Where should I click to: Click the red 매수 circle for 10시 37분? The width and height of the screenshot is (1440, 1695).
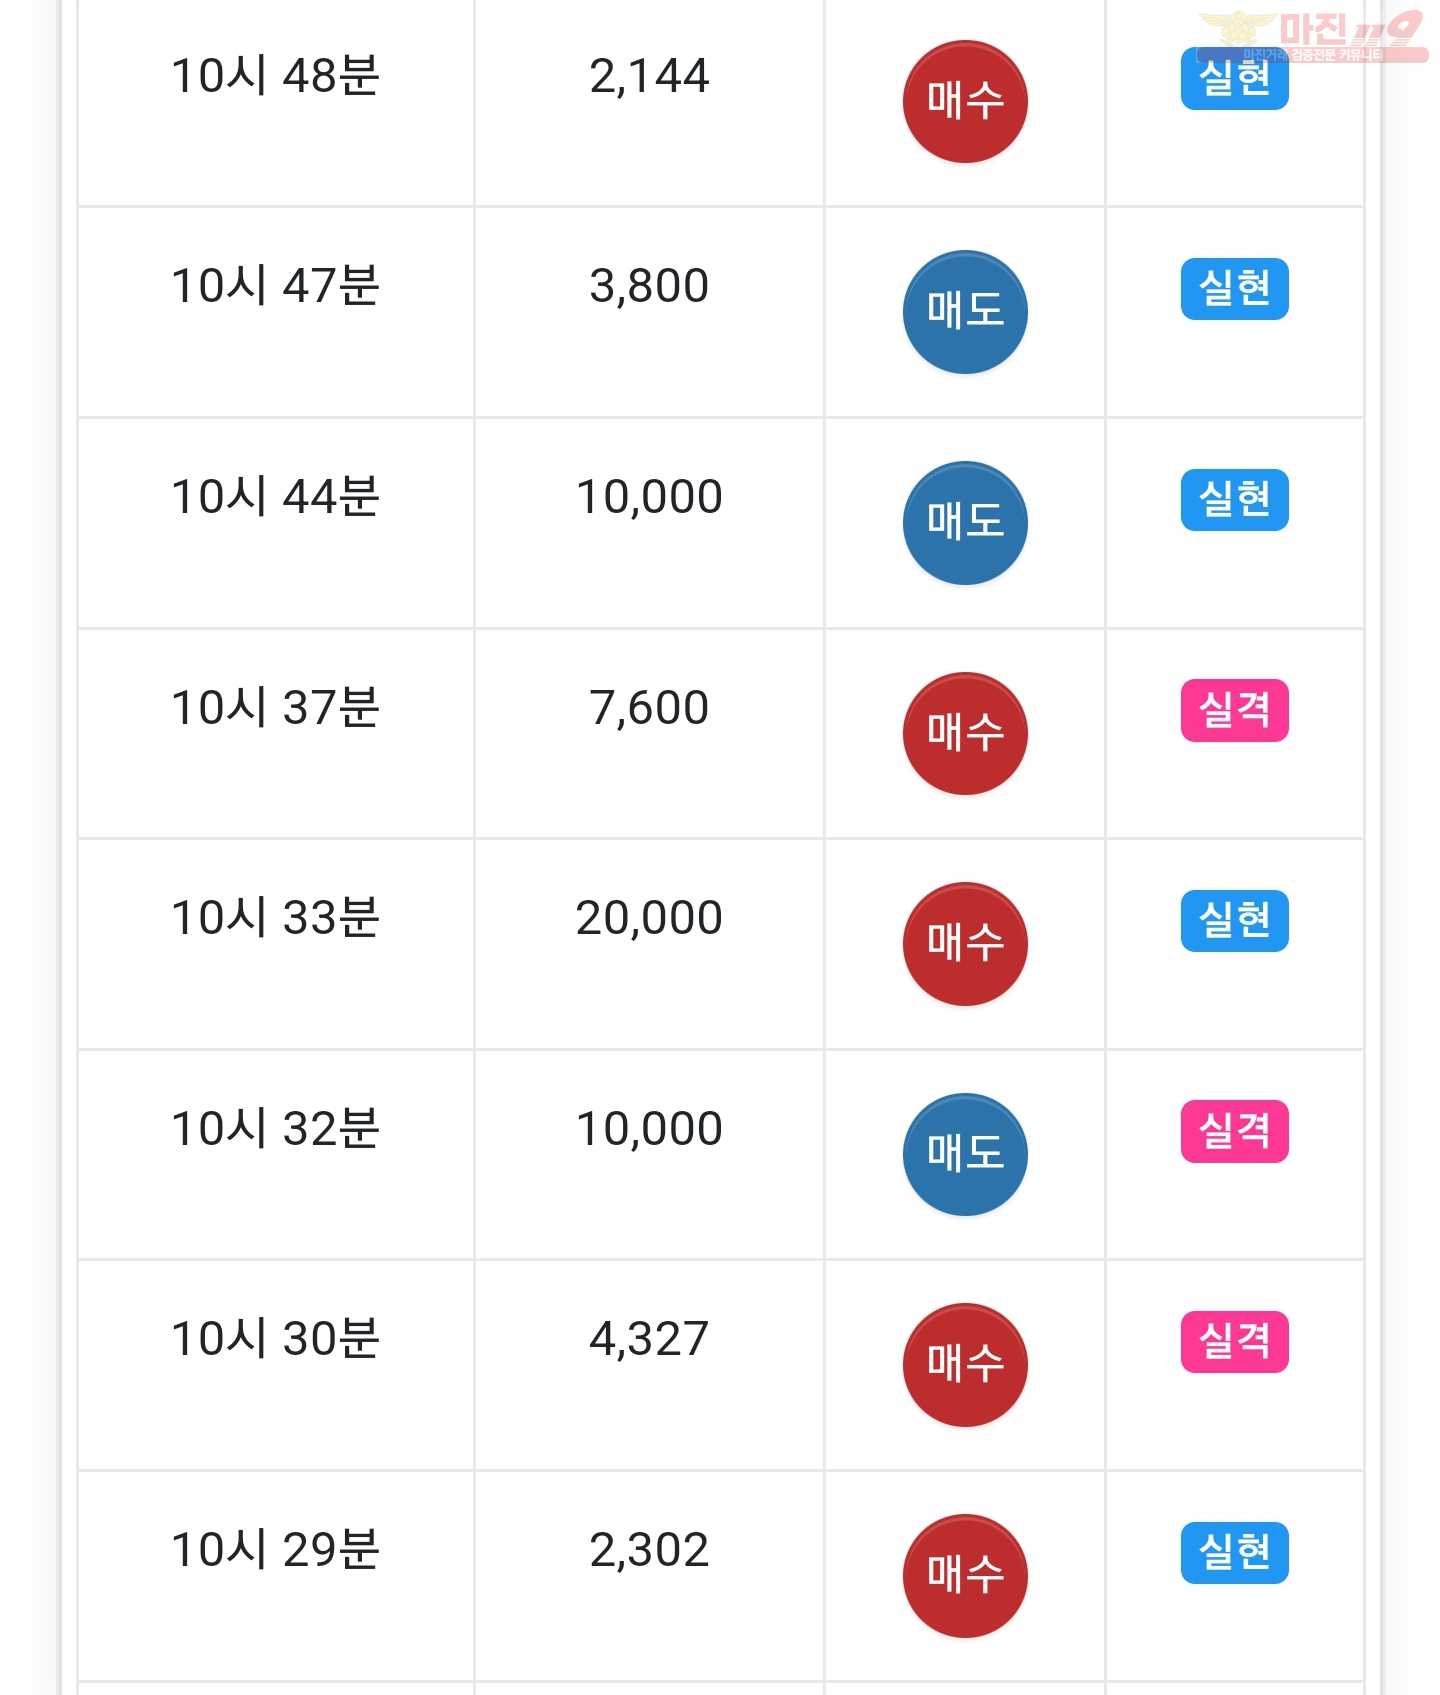pos(965,733)
